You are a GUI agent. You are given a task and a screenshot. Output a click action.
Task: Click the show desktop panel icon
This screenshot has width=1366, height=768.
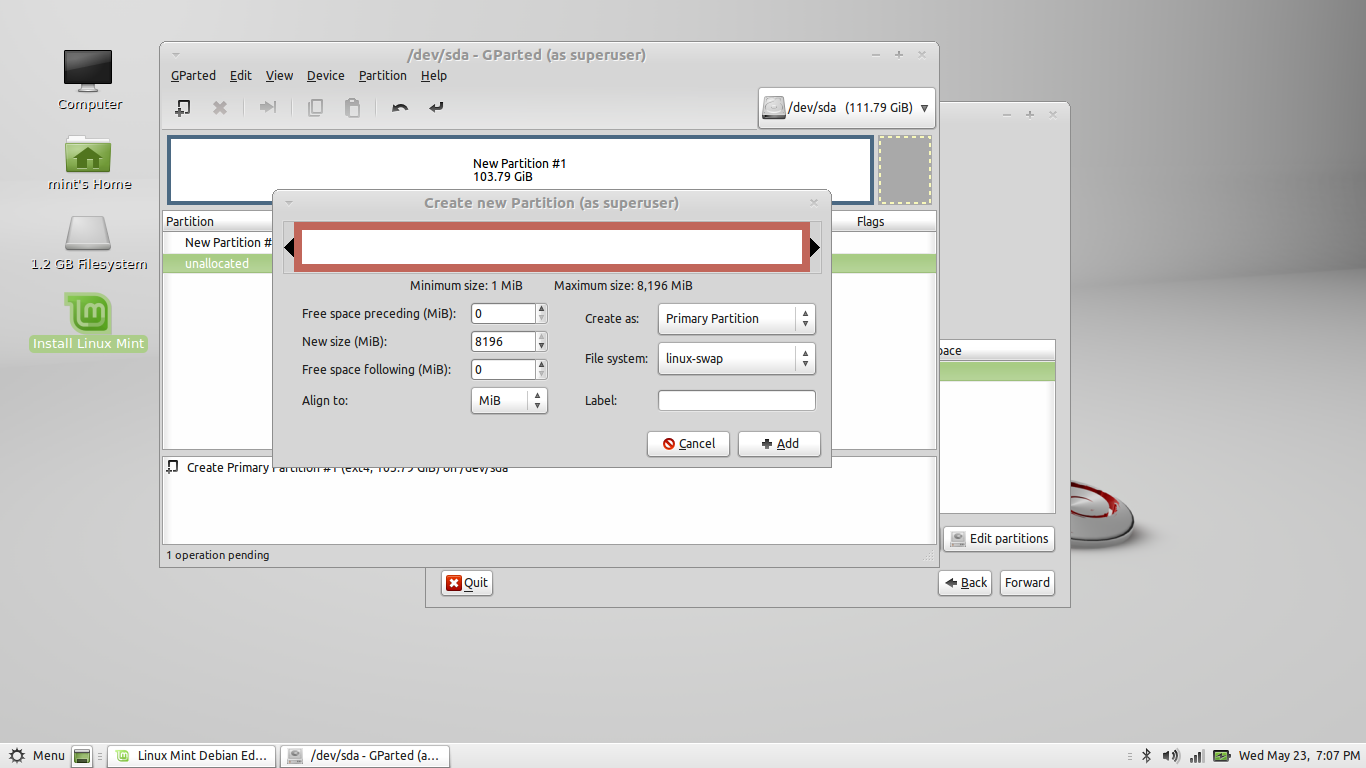coord(83,756)
